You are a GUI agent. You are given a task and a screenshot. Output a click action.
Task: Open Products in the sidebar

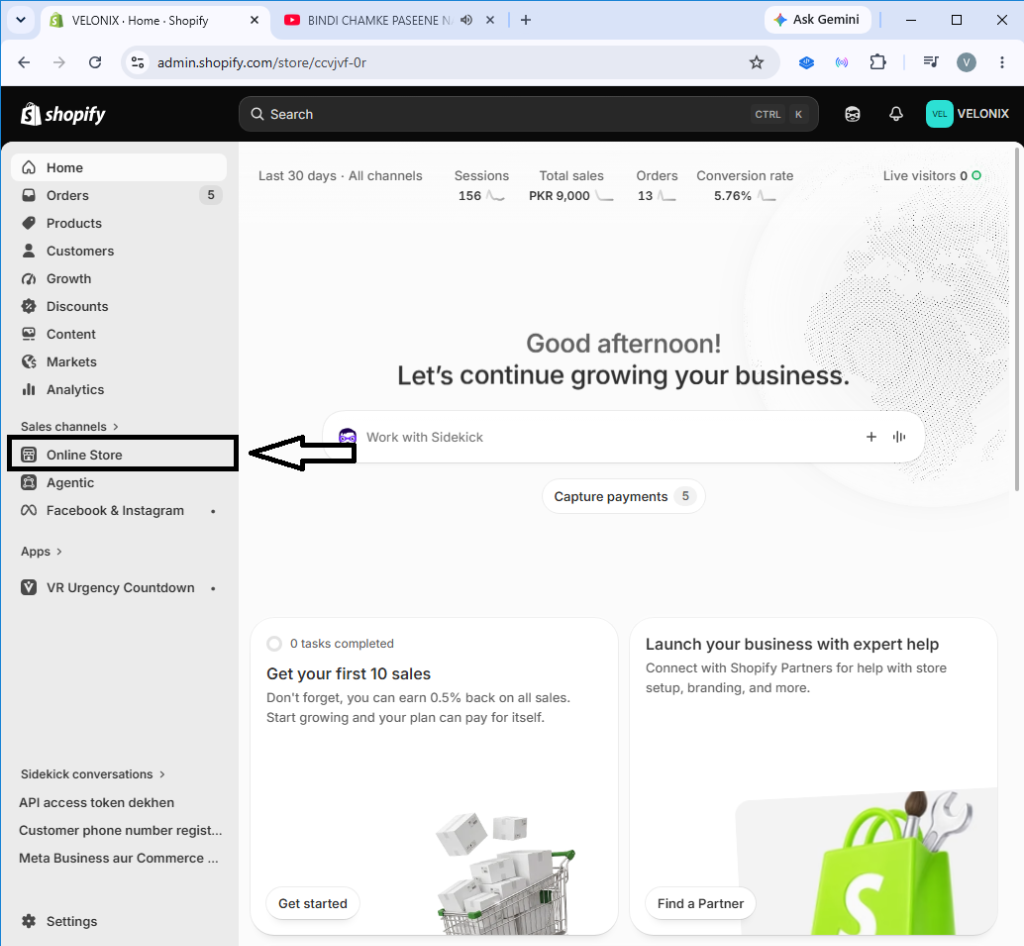pos(119,223)
